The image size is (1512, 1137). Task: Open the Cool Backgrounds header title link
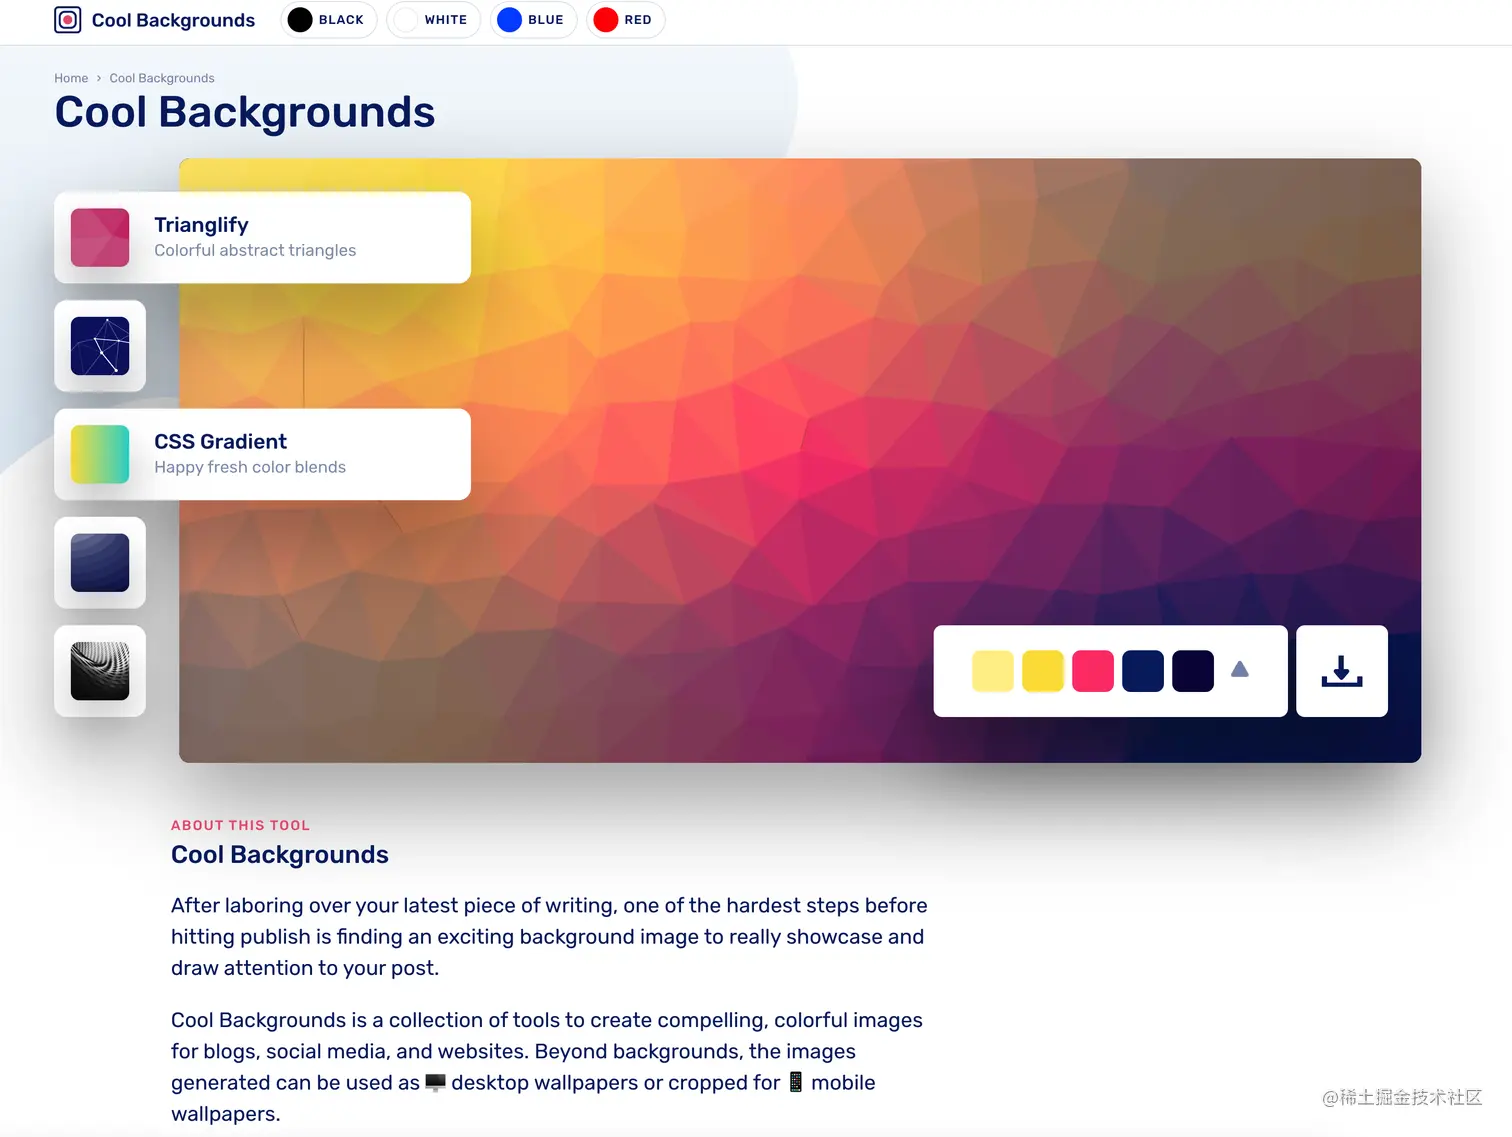point(173,20)
